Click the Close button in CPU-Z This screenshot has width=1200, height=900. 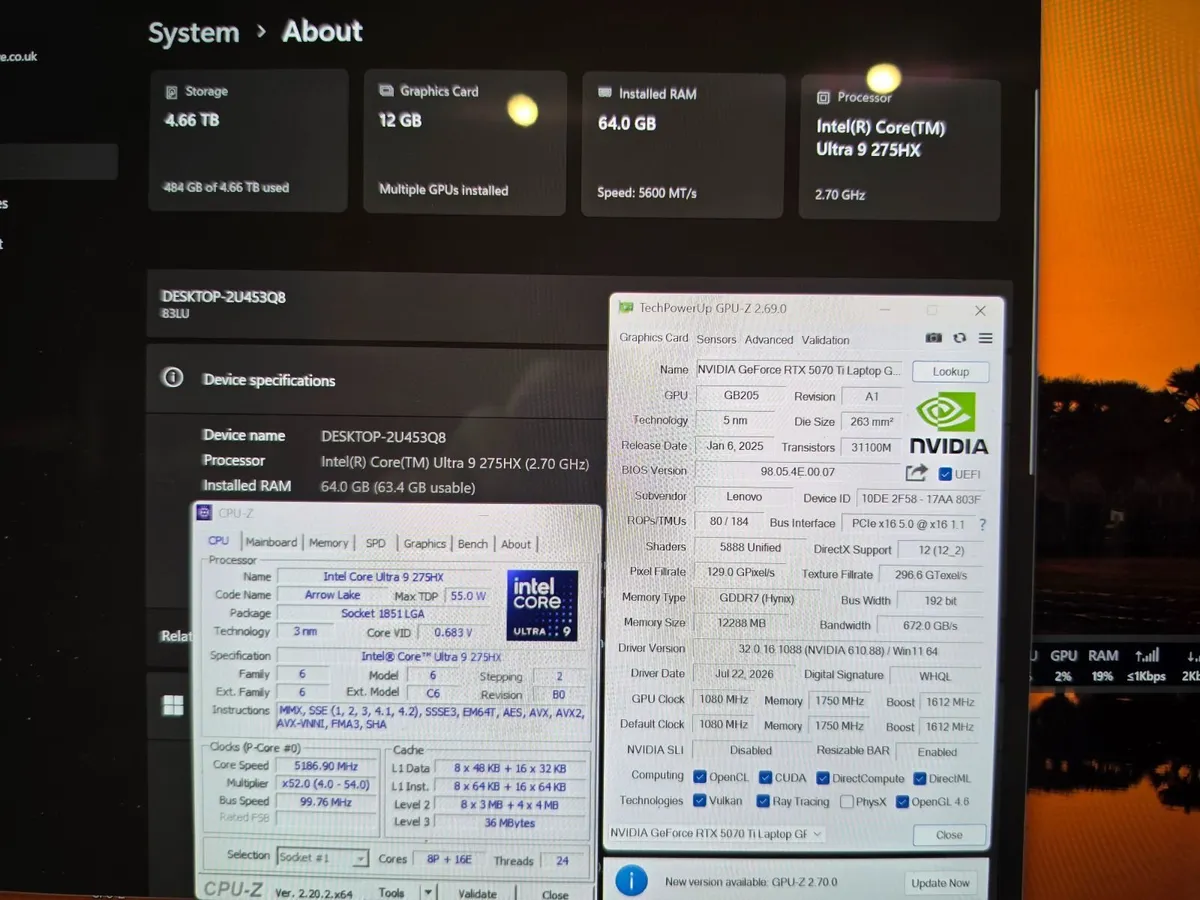tap(554, 894)
